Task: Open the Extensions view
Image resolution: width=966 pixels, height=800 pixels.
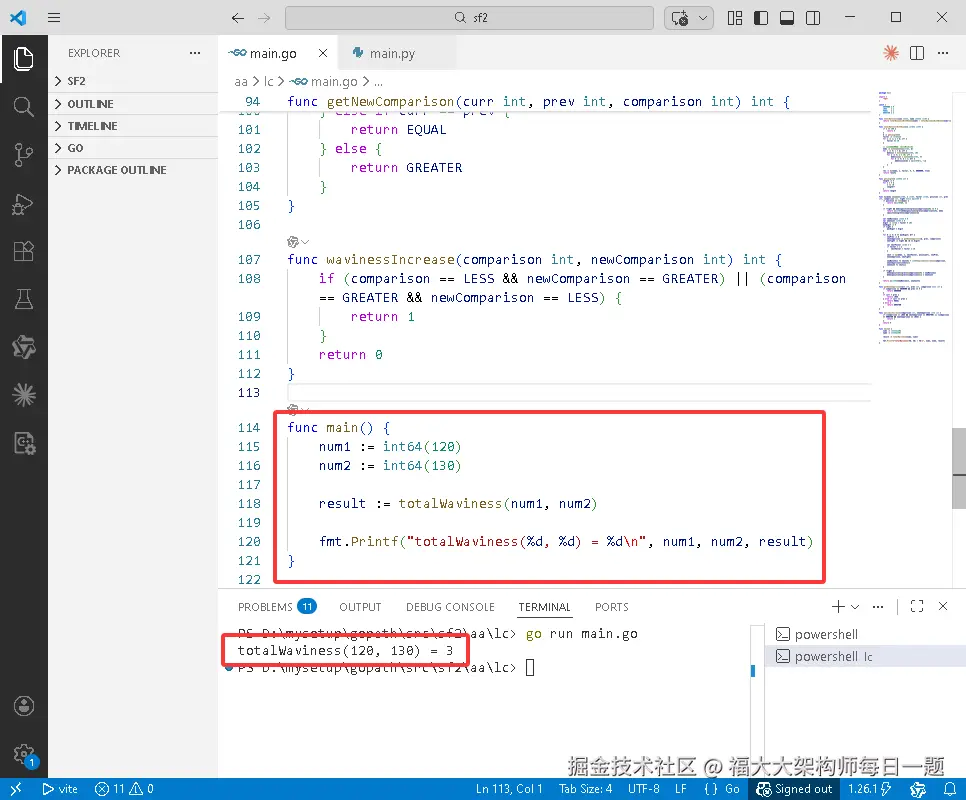Action: tap(23, 251)
